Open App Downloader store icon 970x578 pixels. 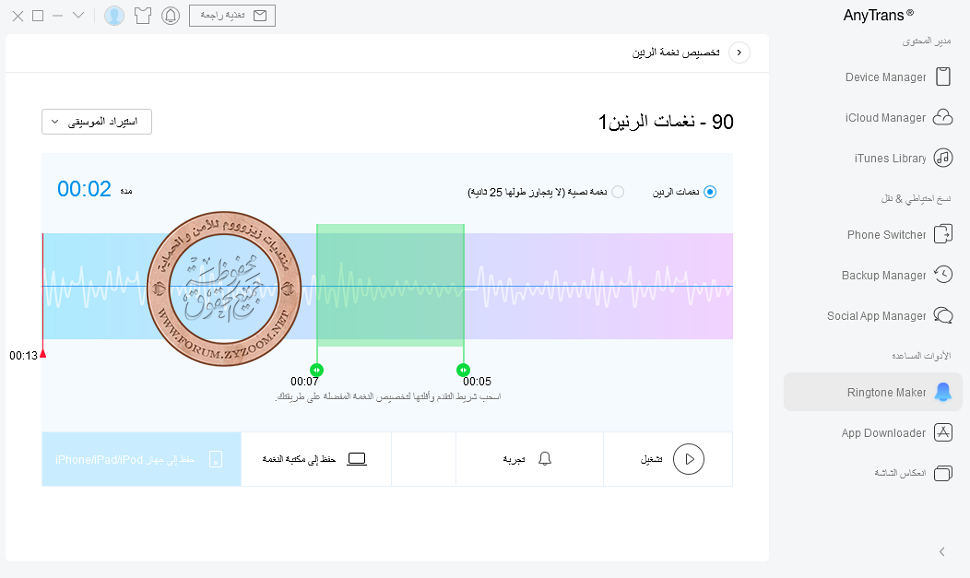click(943, 433)
